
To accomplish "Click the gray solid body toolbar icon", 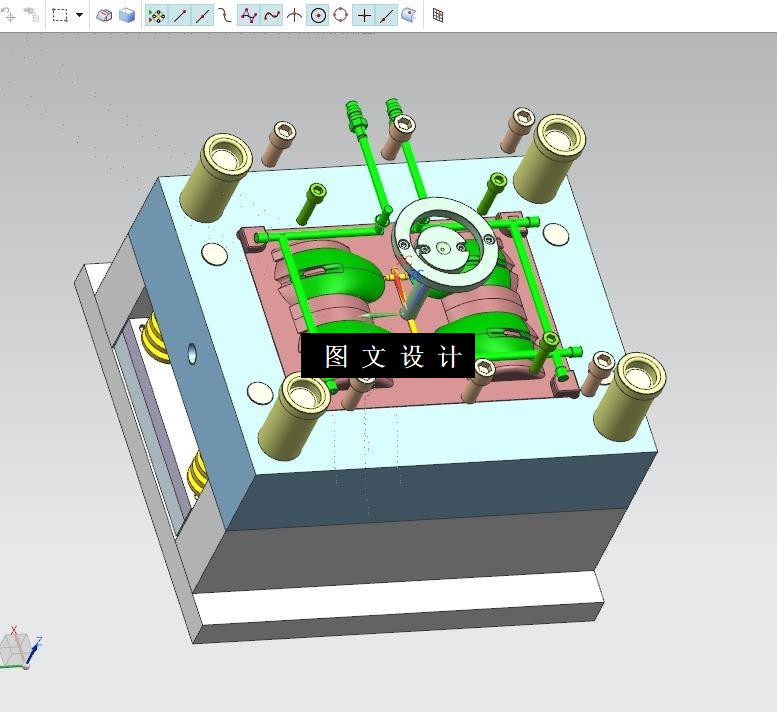I will 104,16.
